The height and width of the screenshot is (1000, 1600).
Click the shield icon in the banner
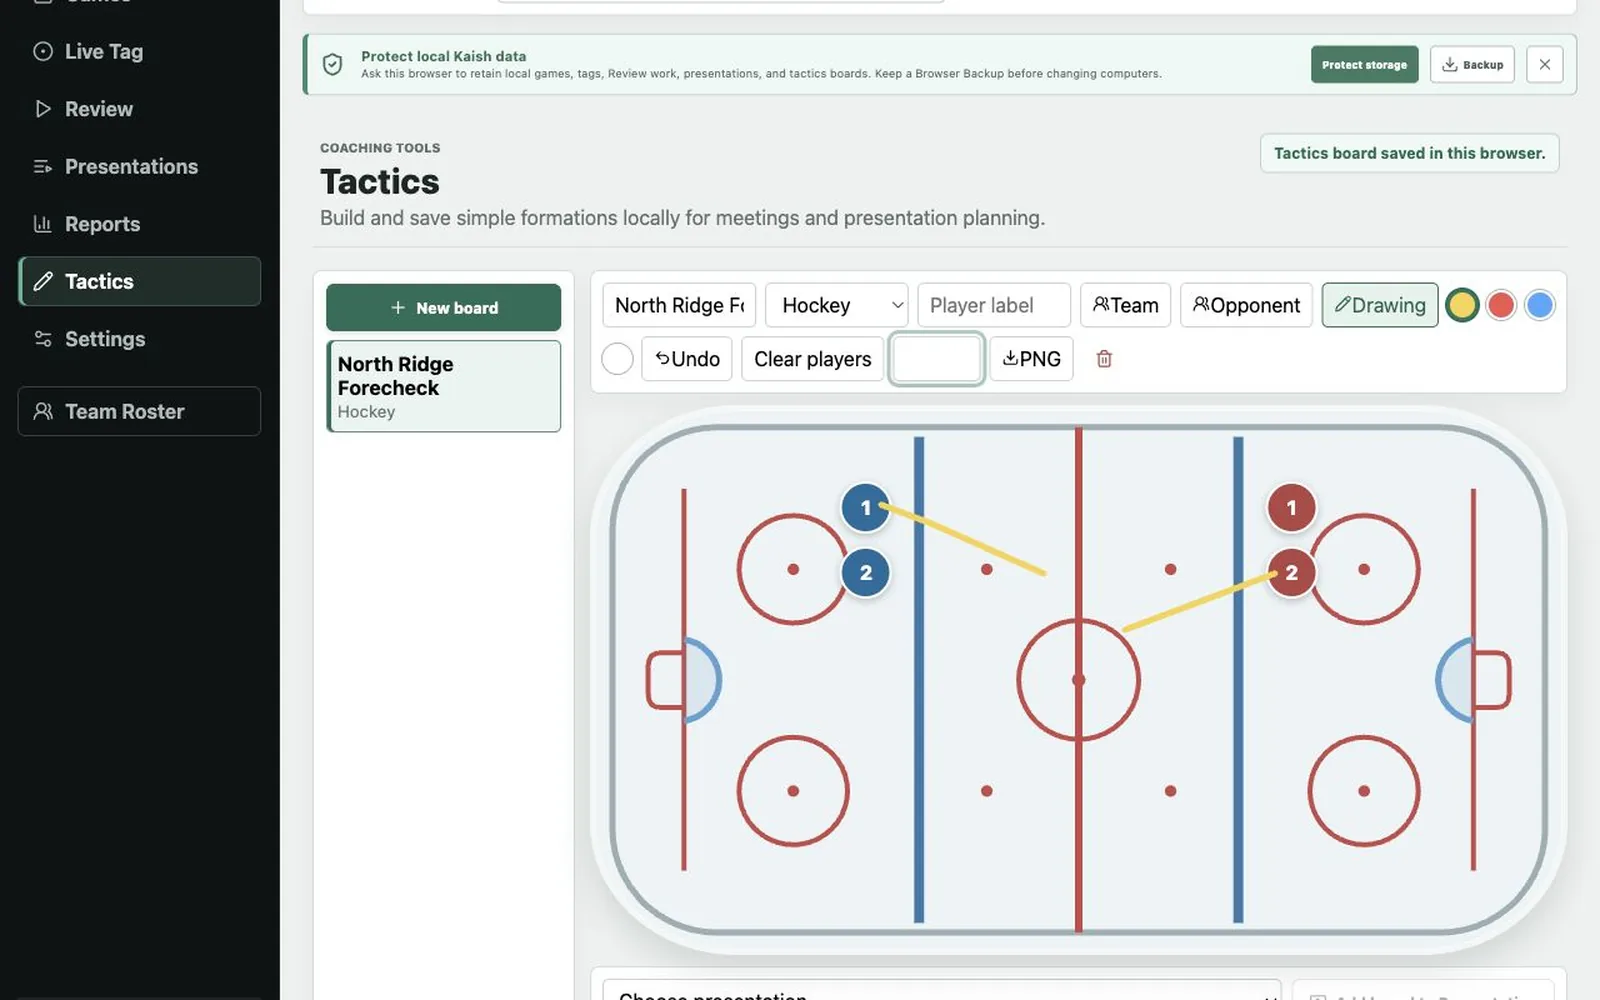(333, 65)
